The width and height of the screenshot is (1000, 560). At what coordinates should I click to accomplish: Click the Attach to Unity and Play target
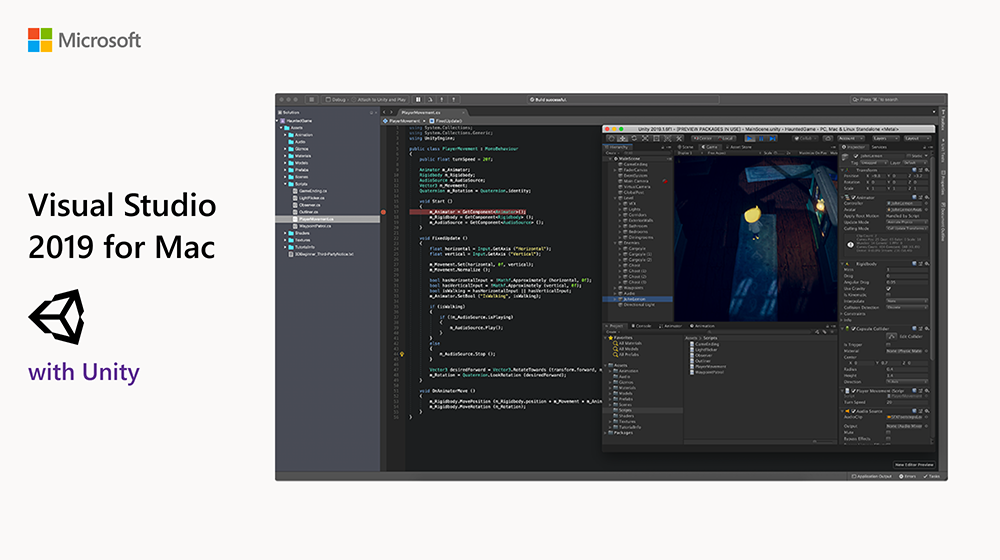click(380, 99)
